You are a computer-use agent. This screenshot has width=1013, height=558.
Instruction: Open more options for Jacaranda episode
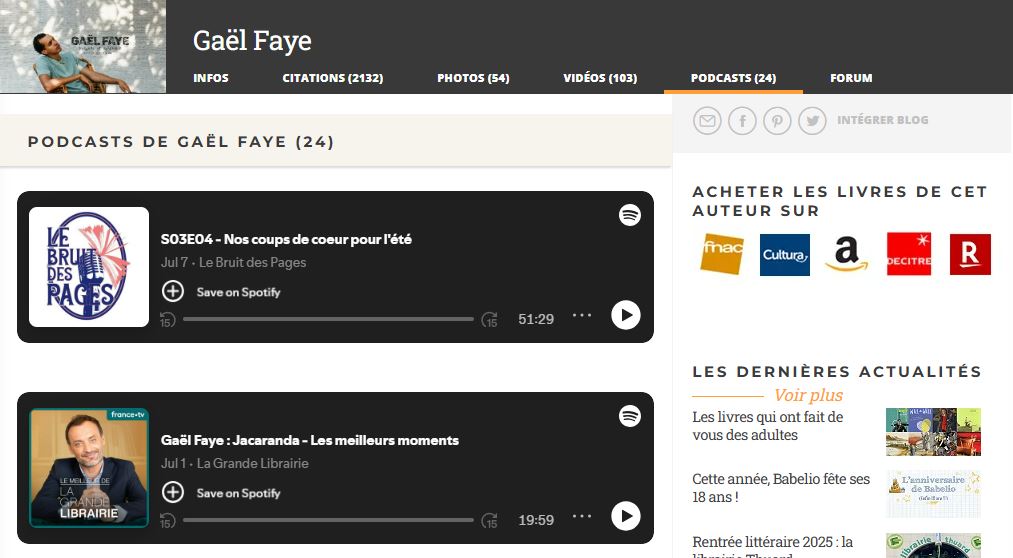click(582, 516)
